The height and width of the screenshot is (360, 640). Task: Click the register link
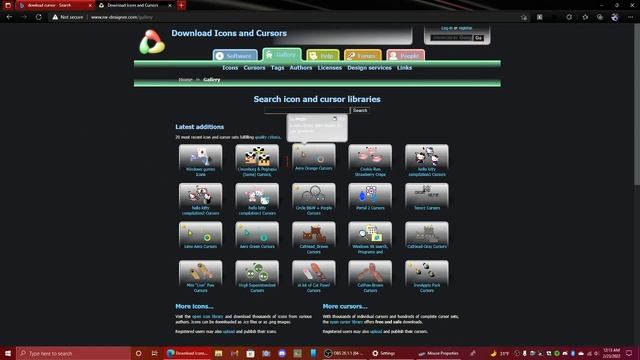coord(465,28)
